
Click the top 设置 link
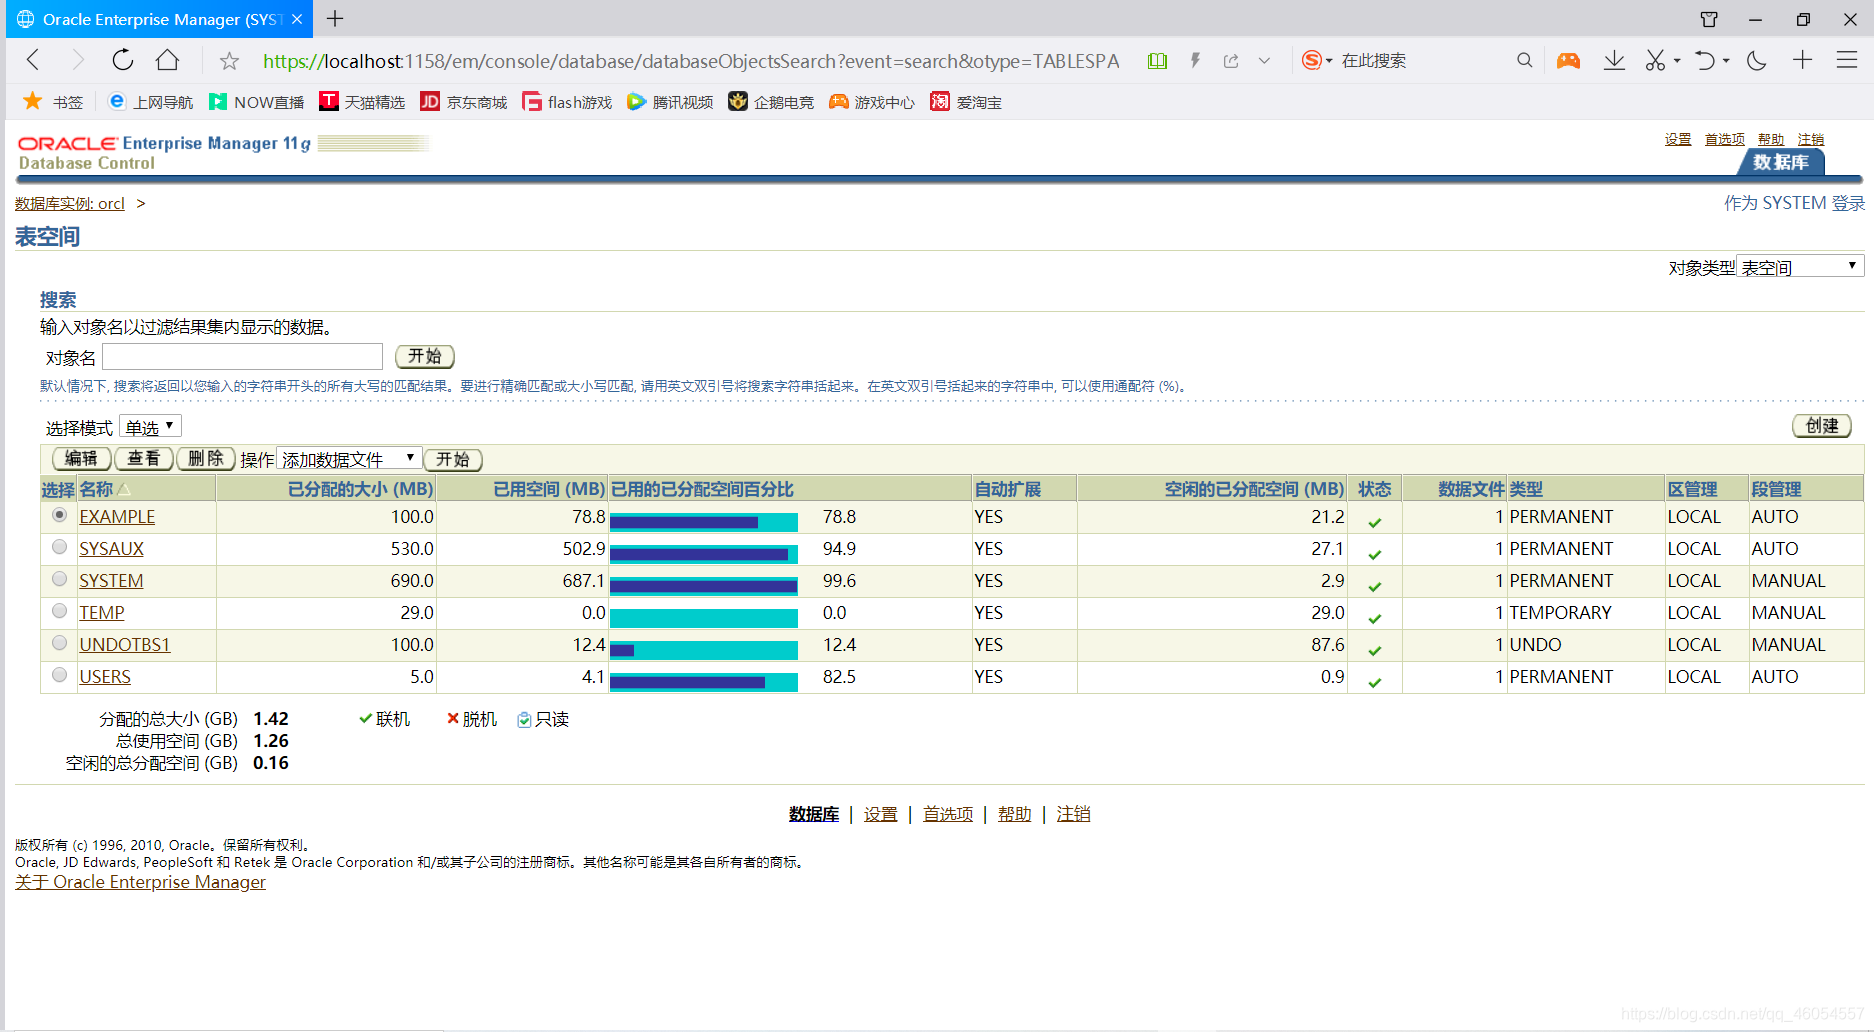(1678, 139)
